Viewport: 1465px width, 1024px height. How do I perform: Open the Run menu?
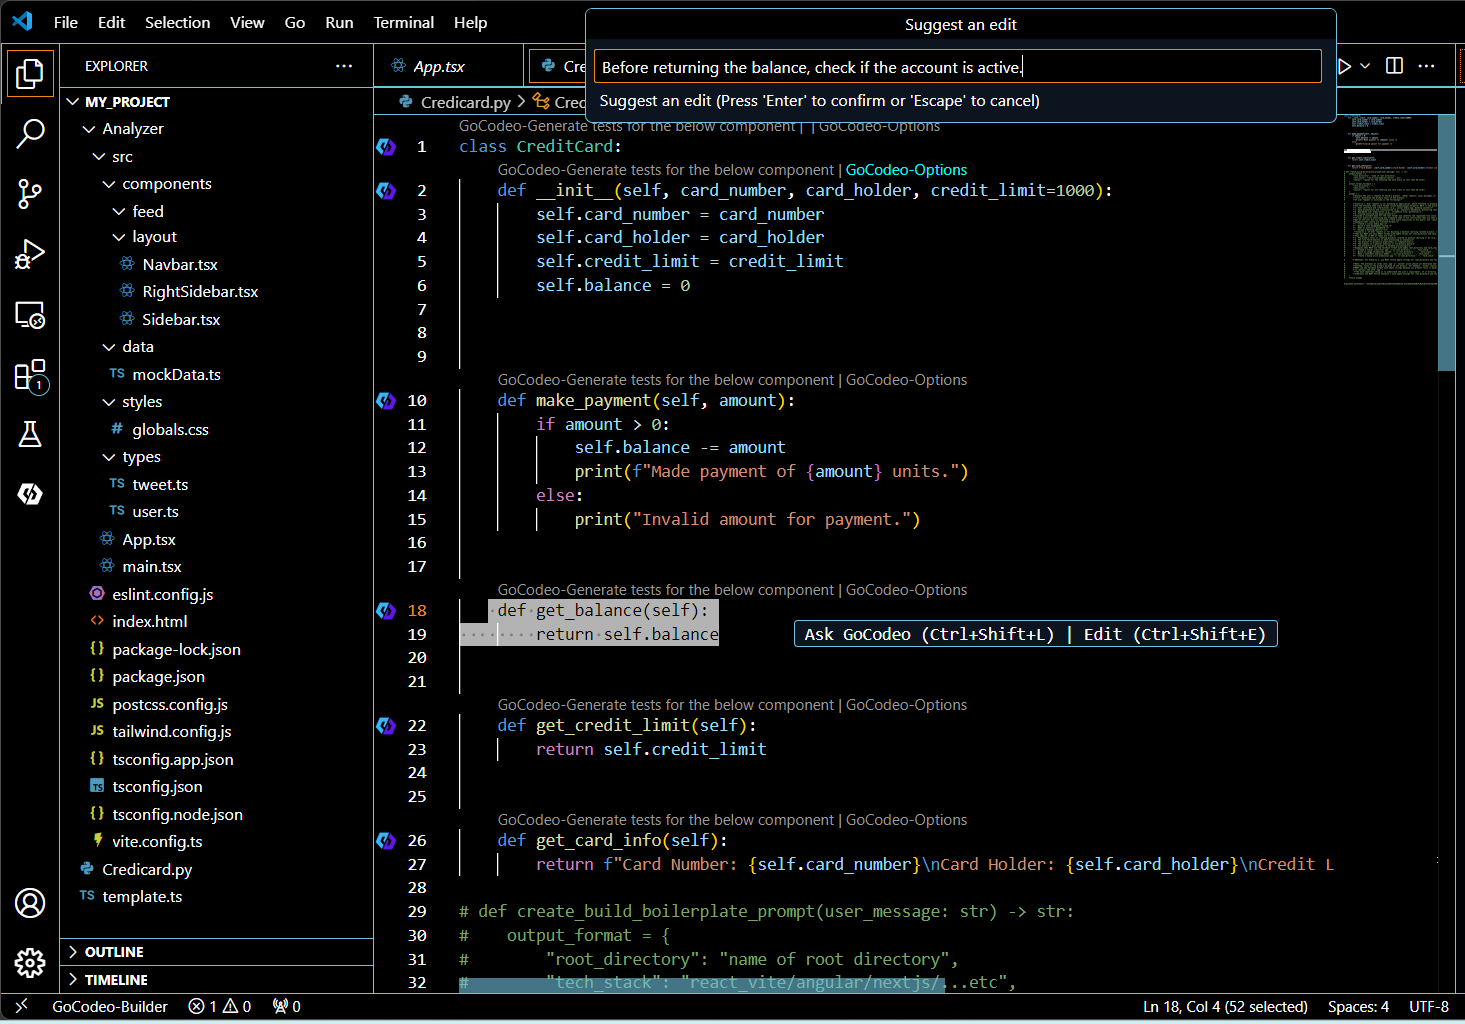point(339,22)
